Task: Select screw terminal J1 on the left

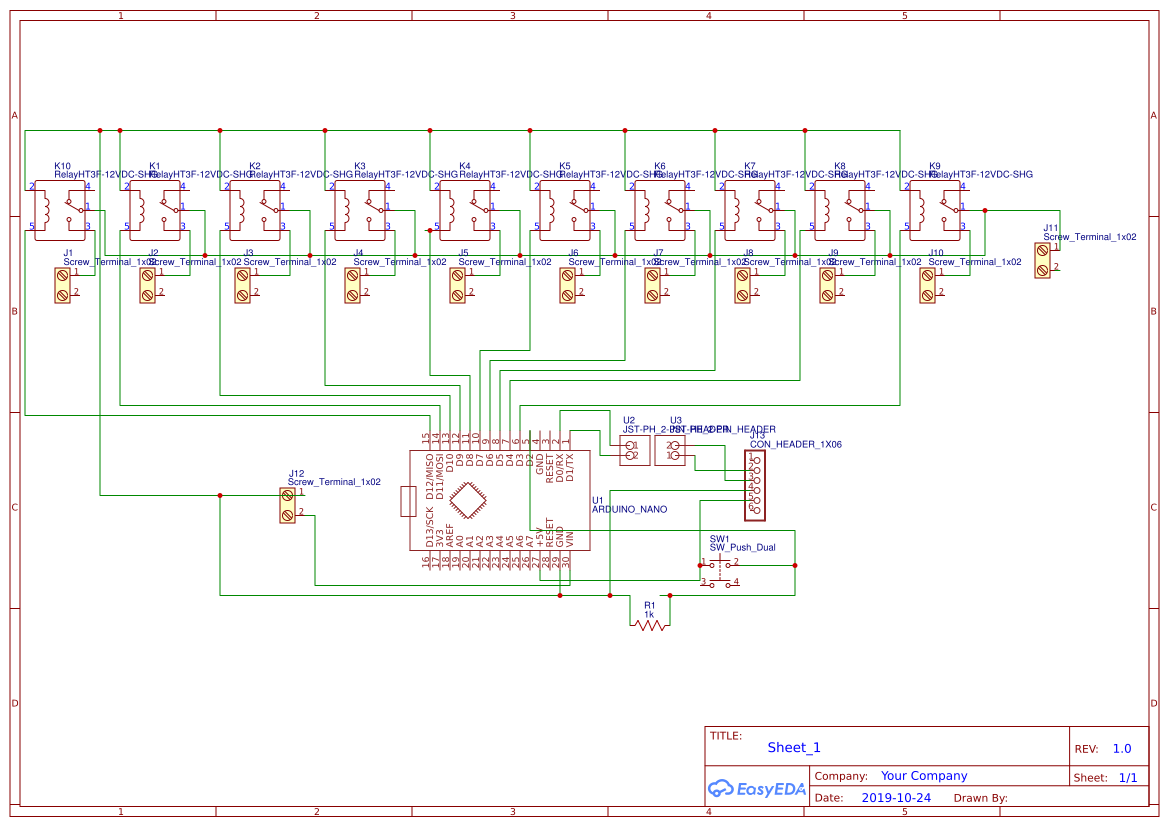Action: tap(62, 285)
